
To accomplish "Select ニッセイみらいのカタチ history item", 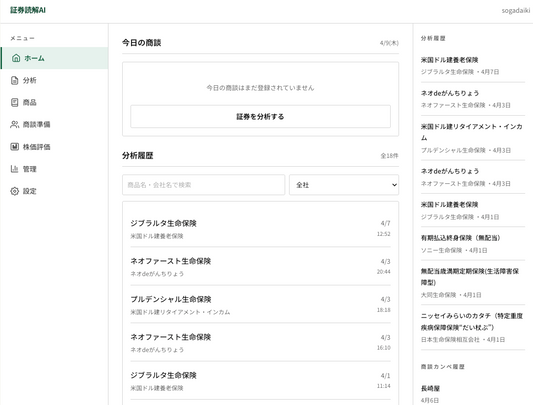I will [x=473, y=327].
